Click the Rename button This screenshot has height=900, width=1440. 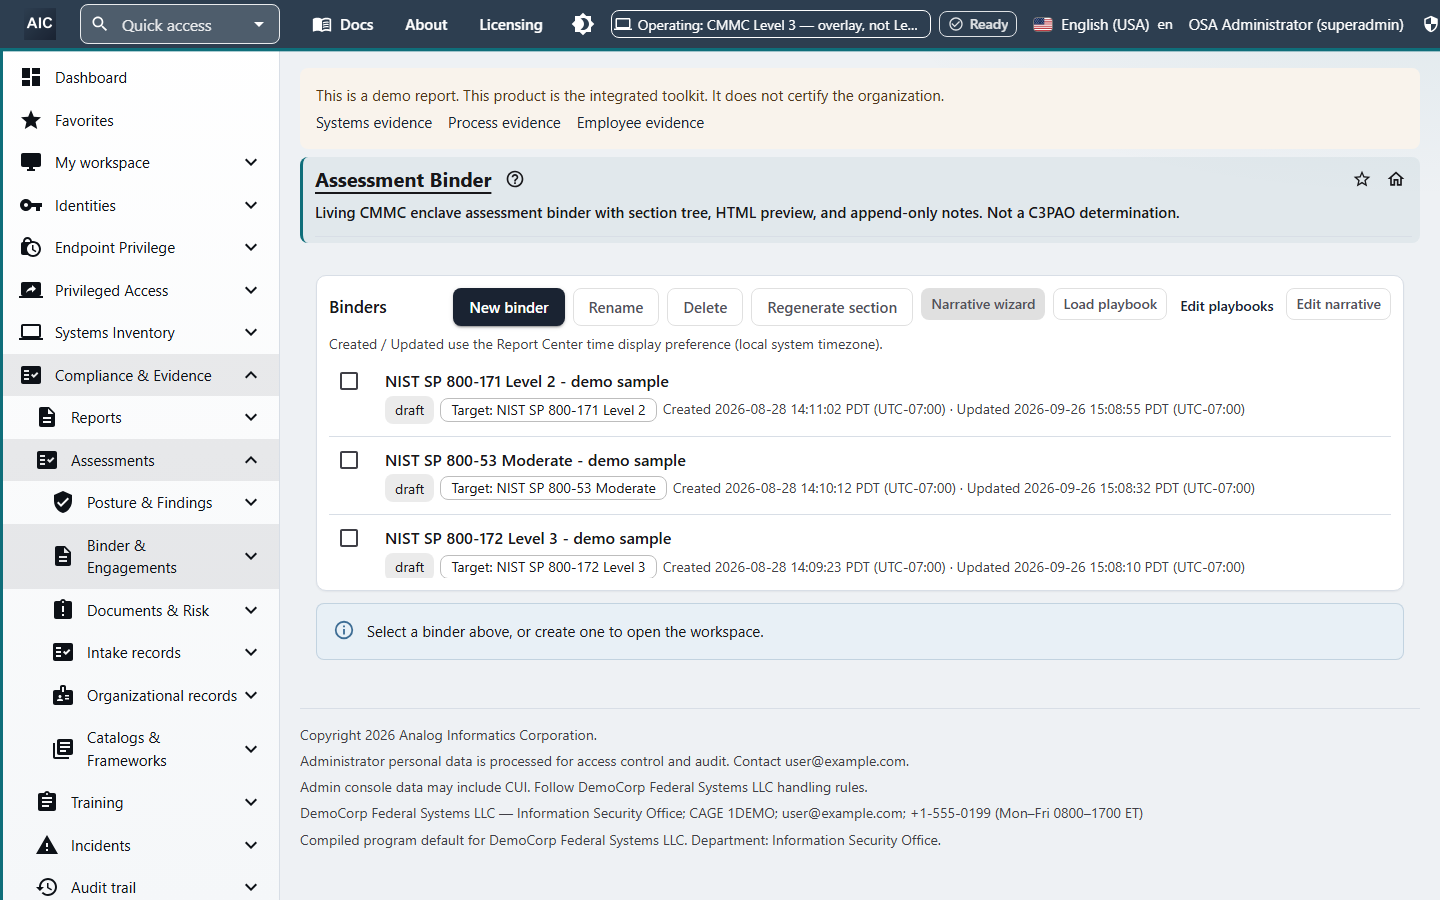[x=616, y=307]
